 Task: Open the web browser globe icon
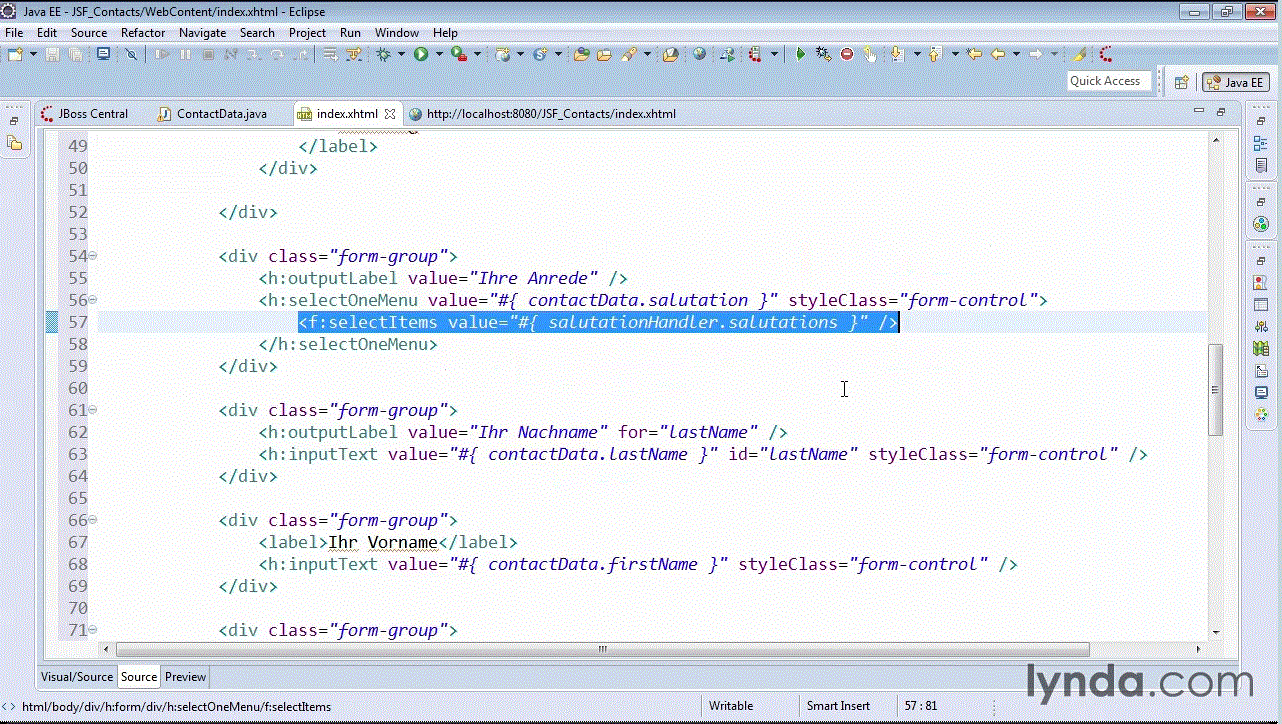699,54
